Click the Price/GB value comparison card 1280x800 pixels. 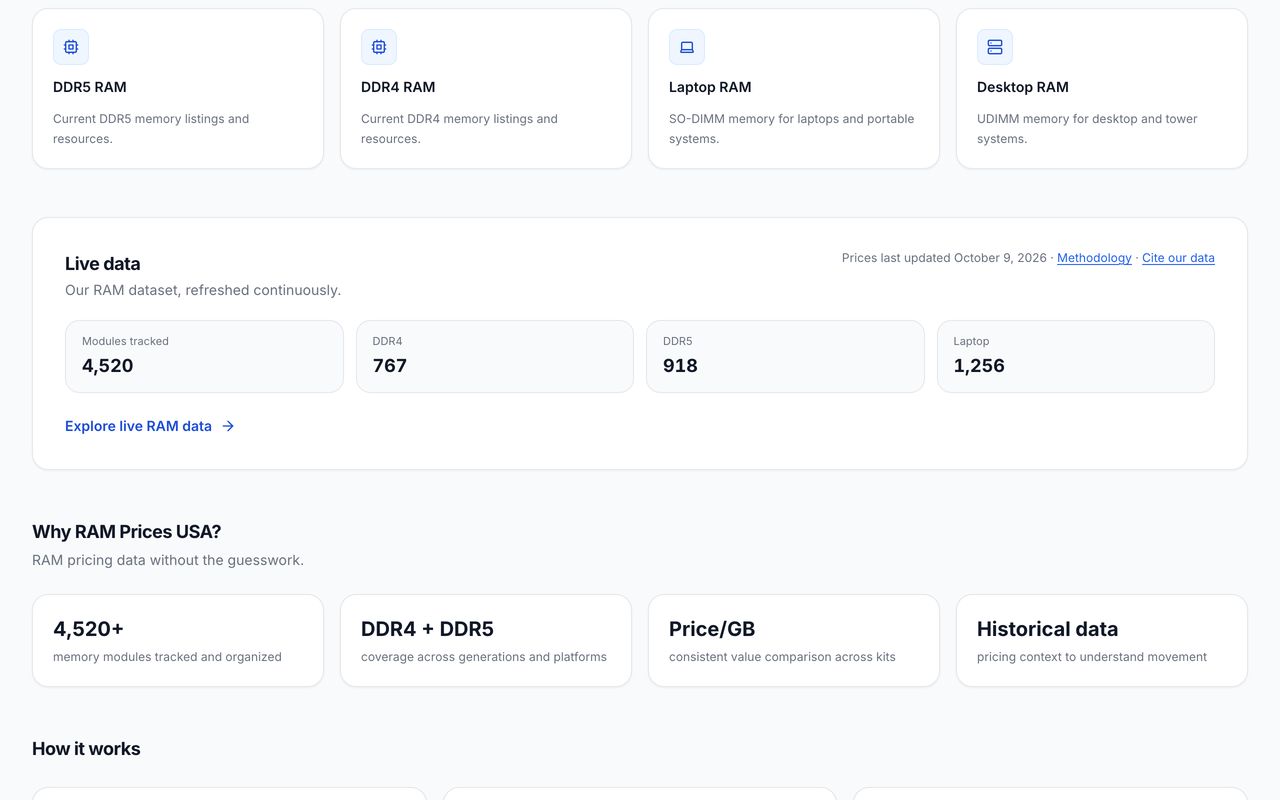coord(794,641)
